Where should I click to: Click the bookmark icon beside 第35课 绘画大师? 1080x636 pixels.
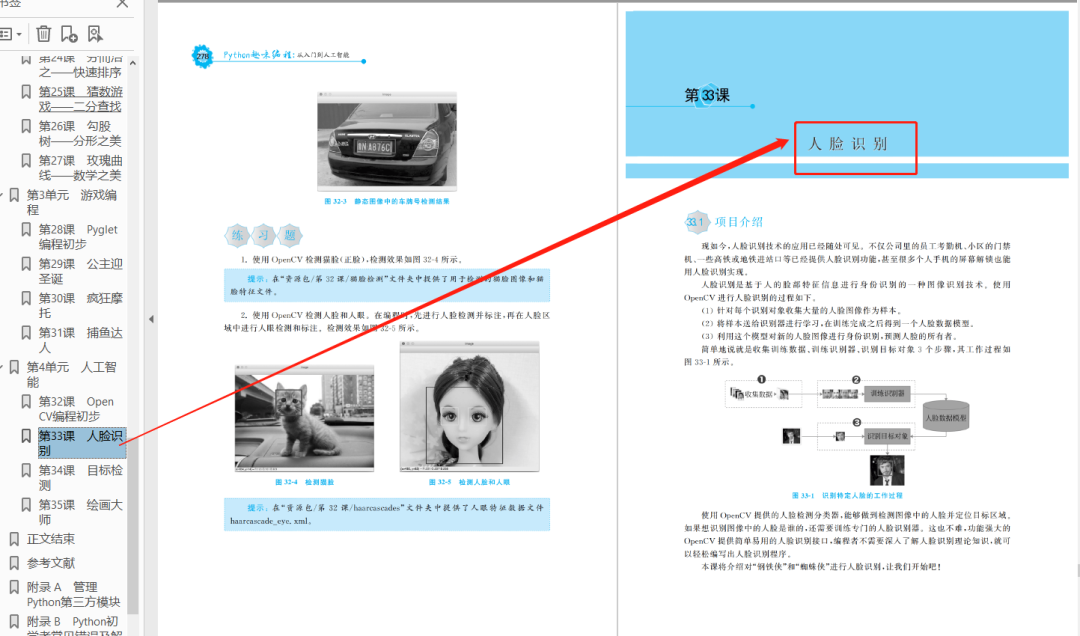click(26, 505)
